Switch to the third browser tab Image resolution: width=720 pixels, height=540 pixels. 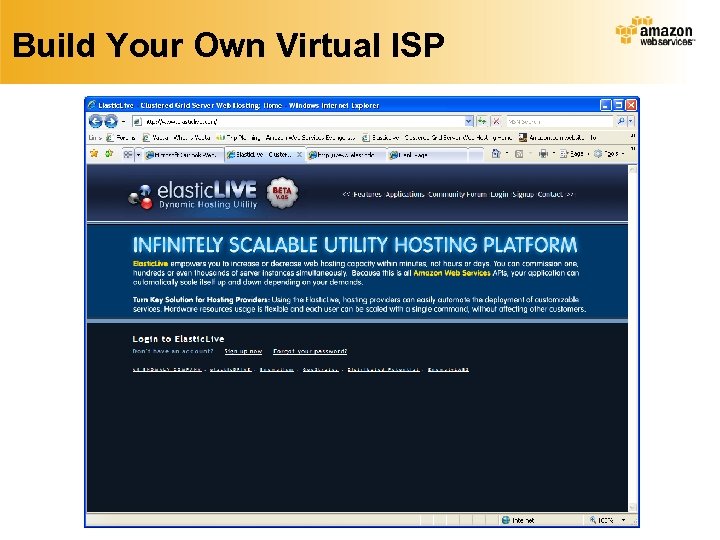pyautogui.click(x=345, y=155)
